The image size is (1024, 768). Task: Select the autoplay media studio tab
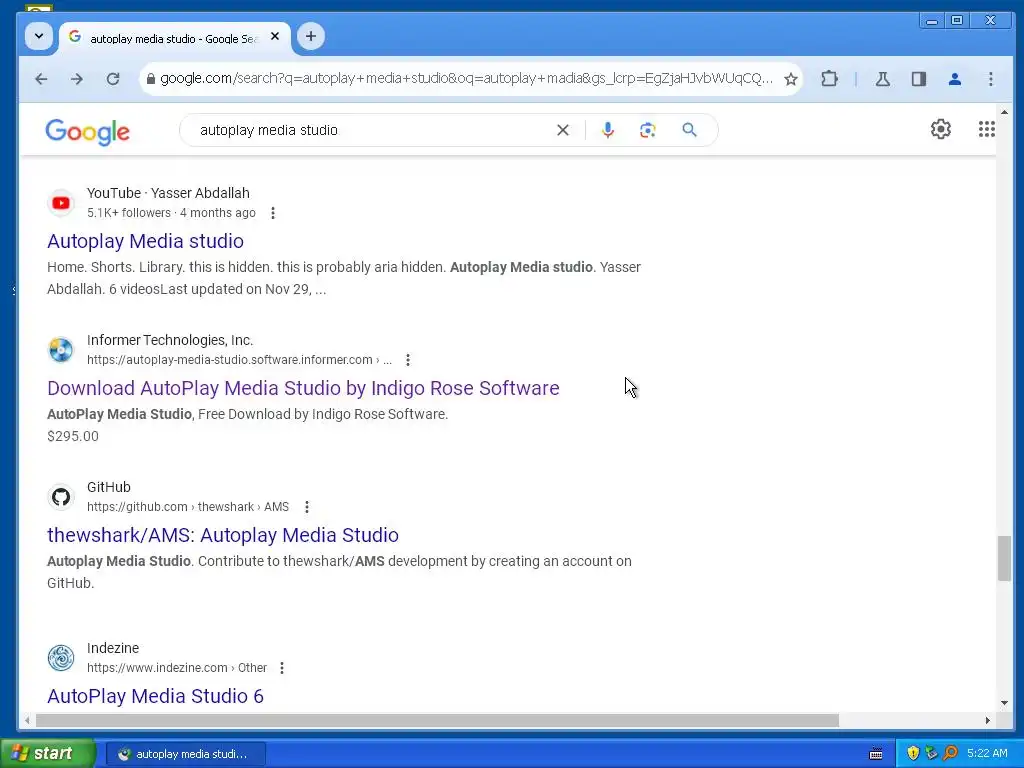pyautogui.click(x=172, y=39)
